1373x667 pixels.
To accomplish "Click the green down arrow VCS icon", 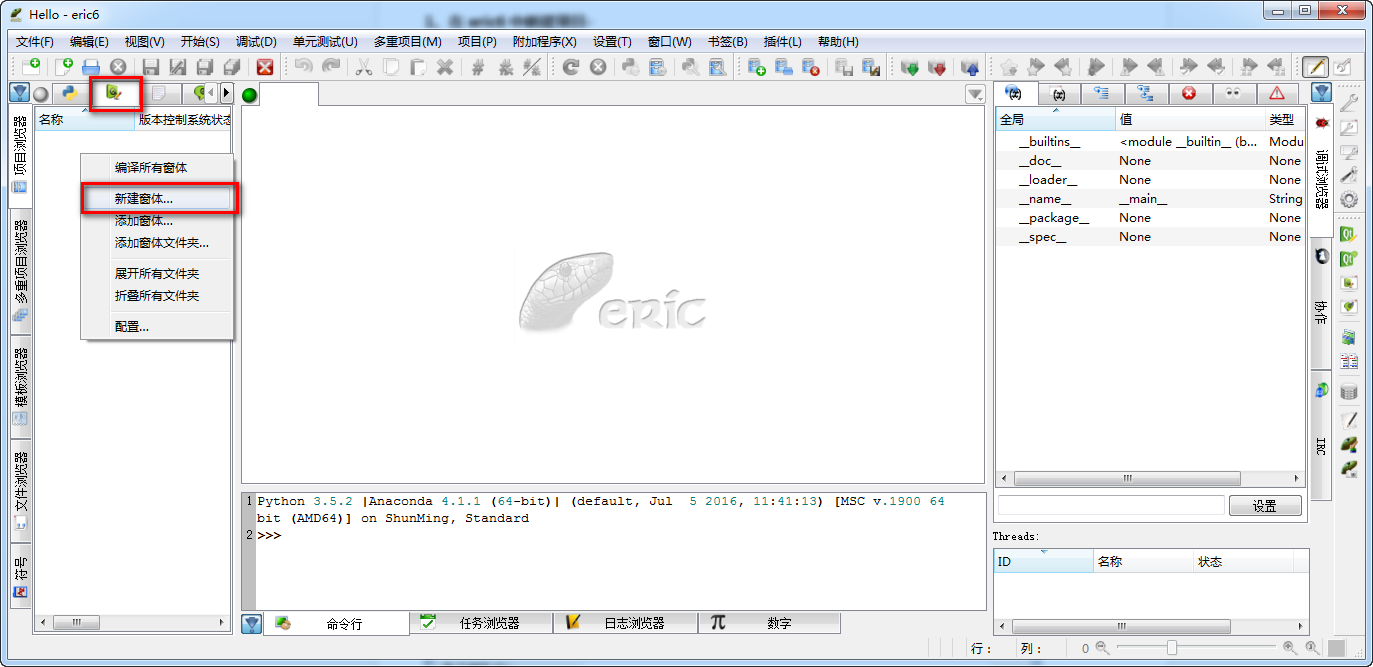I will [910, 67].
